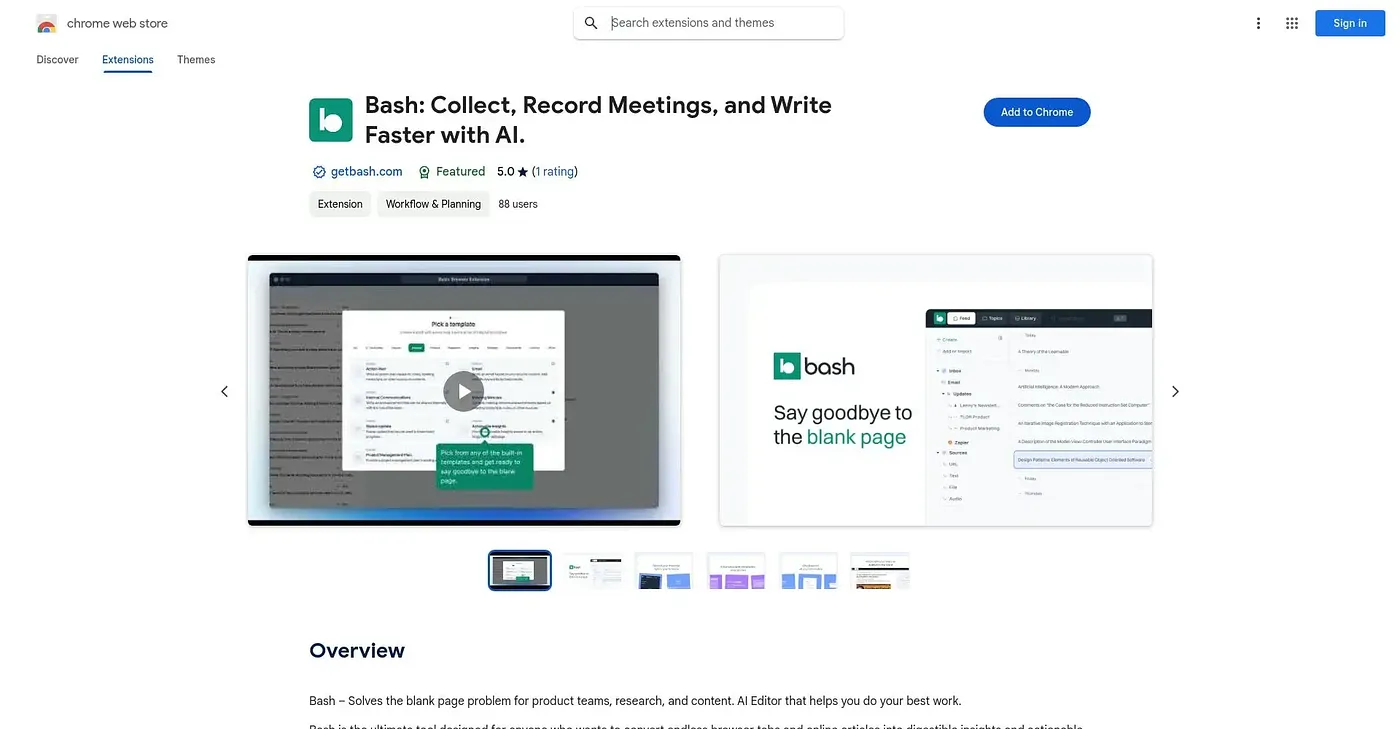The image size is (1400, 729).
Task: Select the third thumbnail with dark and blue panels
Action: 664,570
